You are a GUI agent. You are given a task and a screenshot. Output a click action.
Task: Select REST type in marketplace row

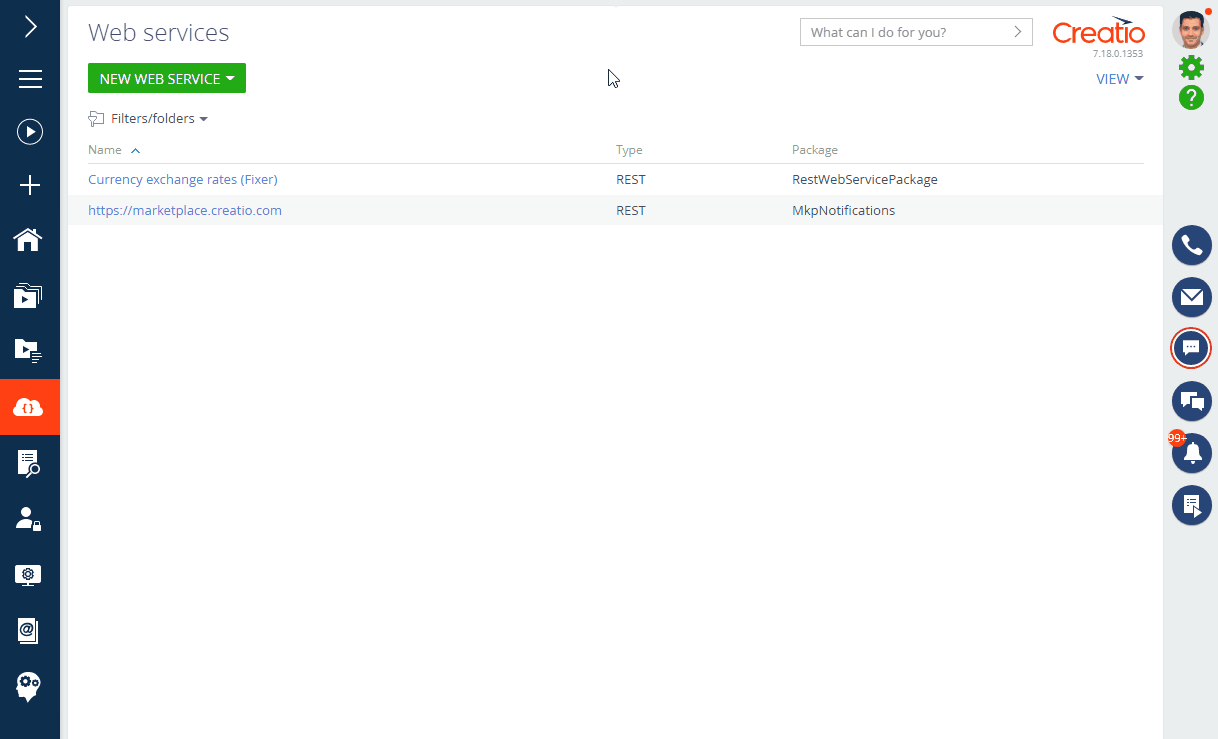(631, 211)
